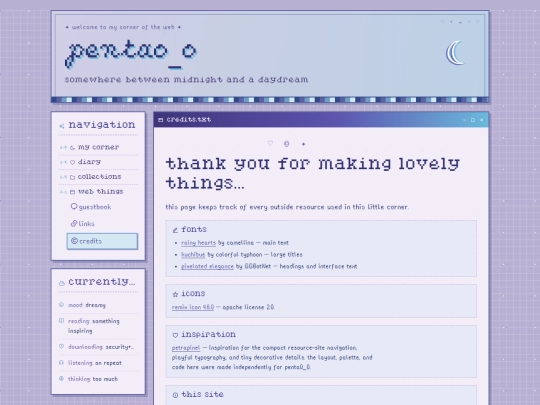Screen dimensions: 540x405
Task: Open the rainy hearts font link
Action: pyautogui.click(x=198, y=243)
